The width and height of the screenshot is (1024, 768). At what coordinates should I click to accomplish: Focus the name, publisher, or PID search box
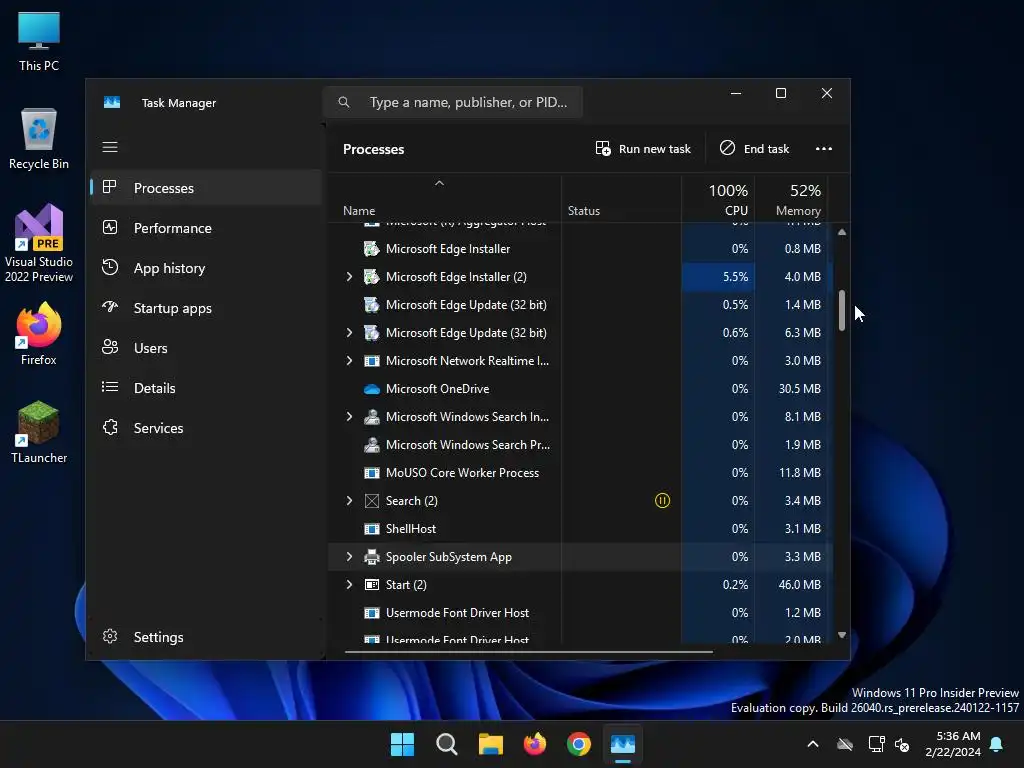[453, 103]
